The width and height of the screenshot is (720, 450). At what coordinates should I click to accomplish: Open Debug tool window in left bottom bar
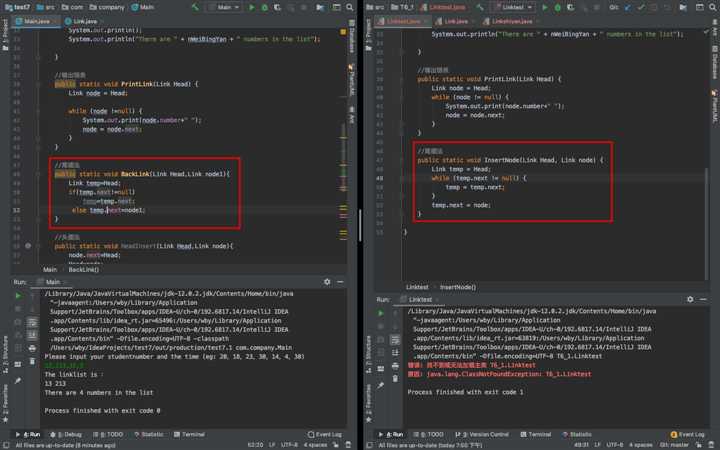66,434
